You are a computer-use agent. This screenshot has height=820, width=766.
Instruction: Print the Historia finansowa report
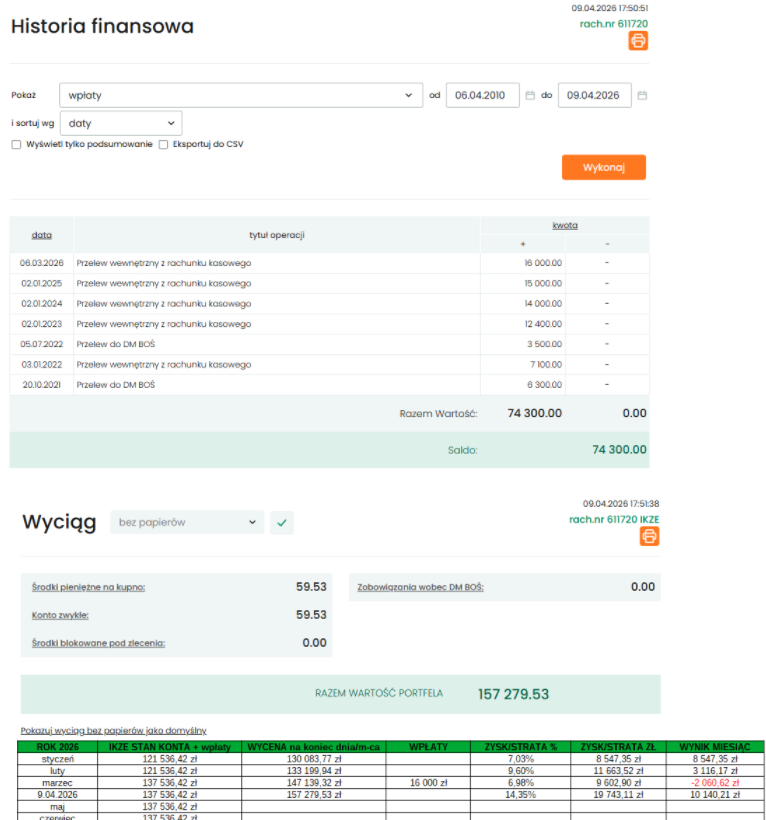(637, 41)
